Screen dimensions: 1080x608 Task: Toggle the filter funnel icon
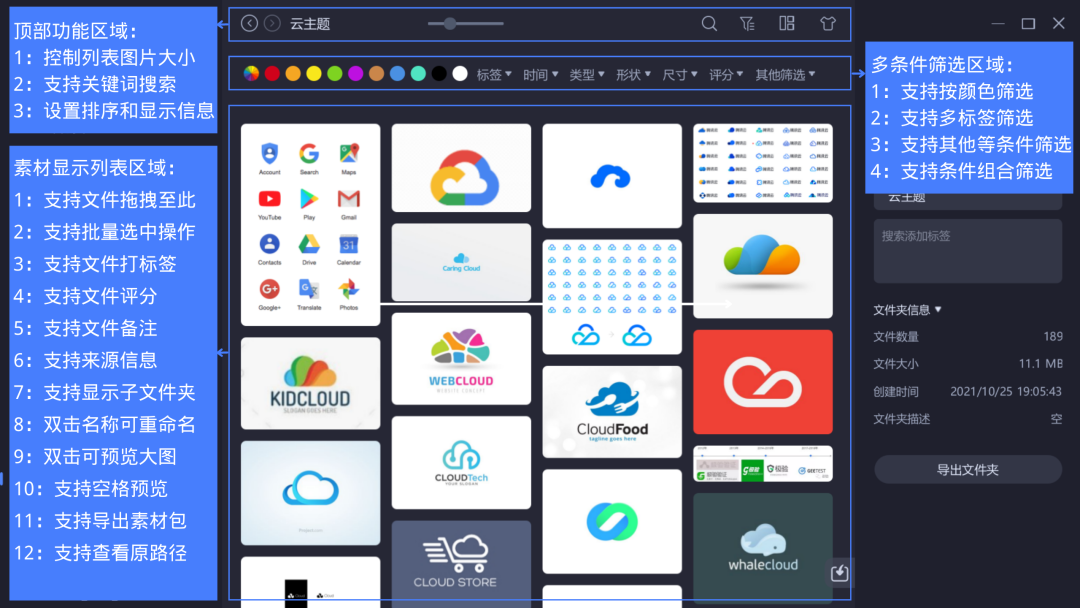pyautogui.click(x=747, y=24)
